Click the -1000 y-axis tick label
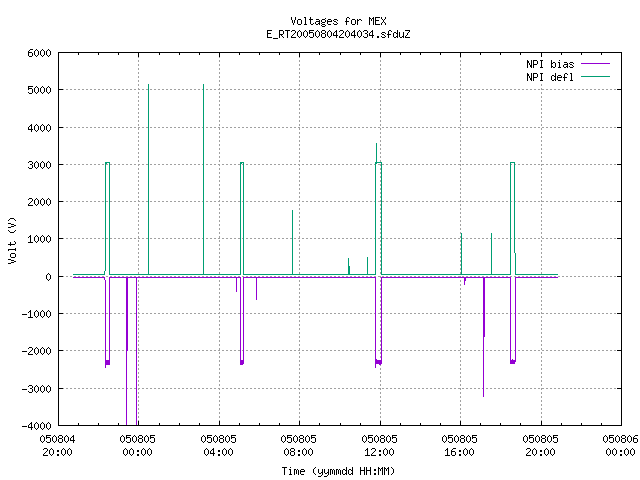640x480 pixels. tap(37, 314)
